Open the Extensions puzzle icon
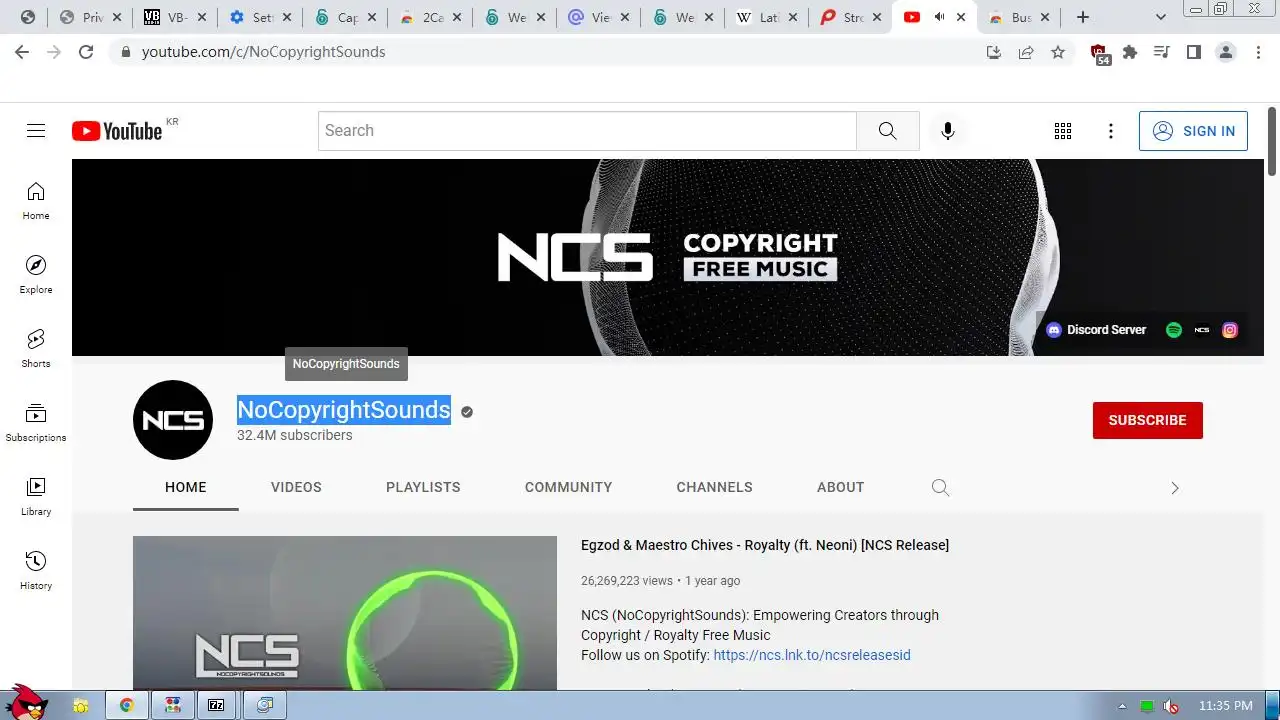1280x720 pixels. pos(1130,52)
